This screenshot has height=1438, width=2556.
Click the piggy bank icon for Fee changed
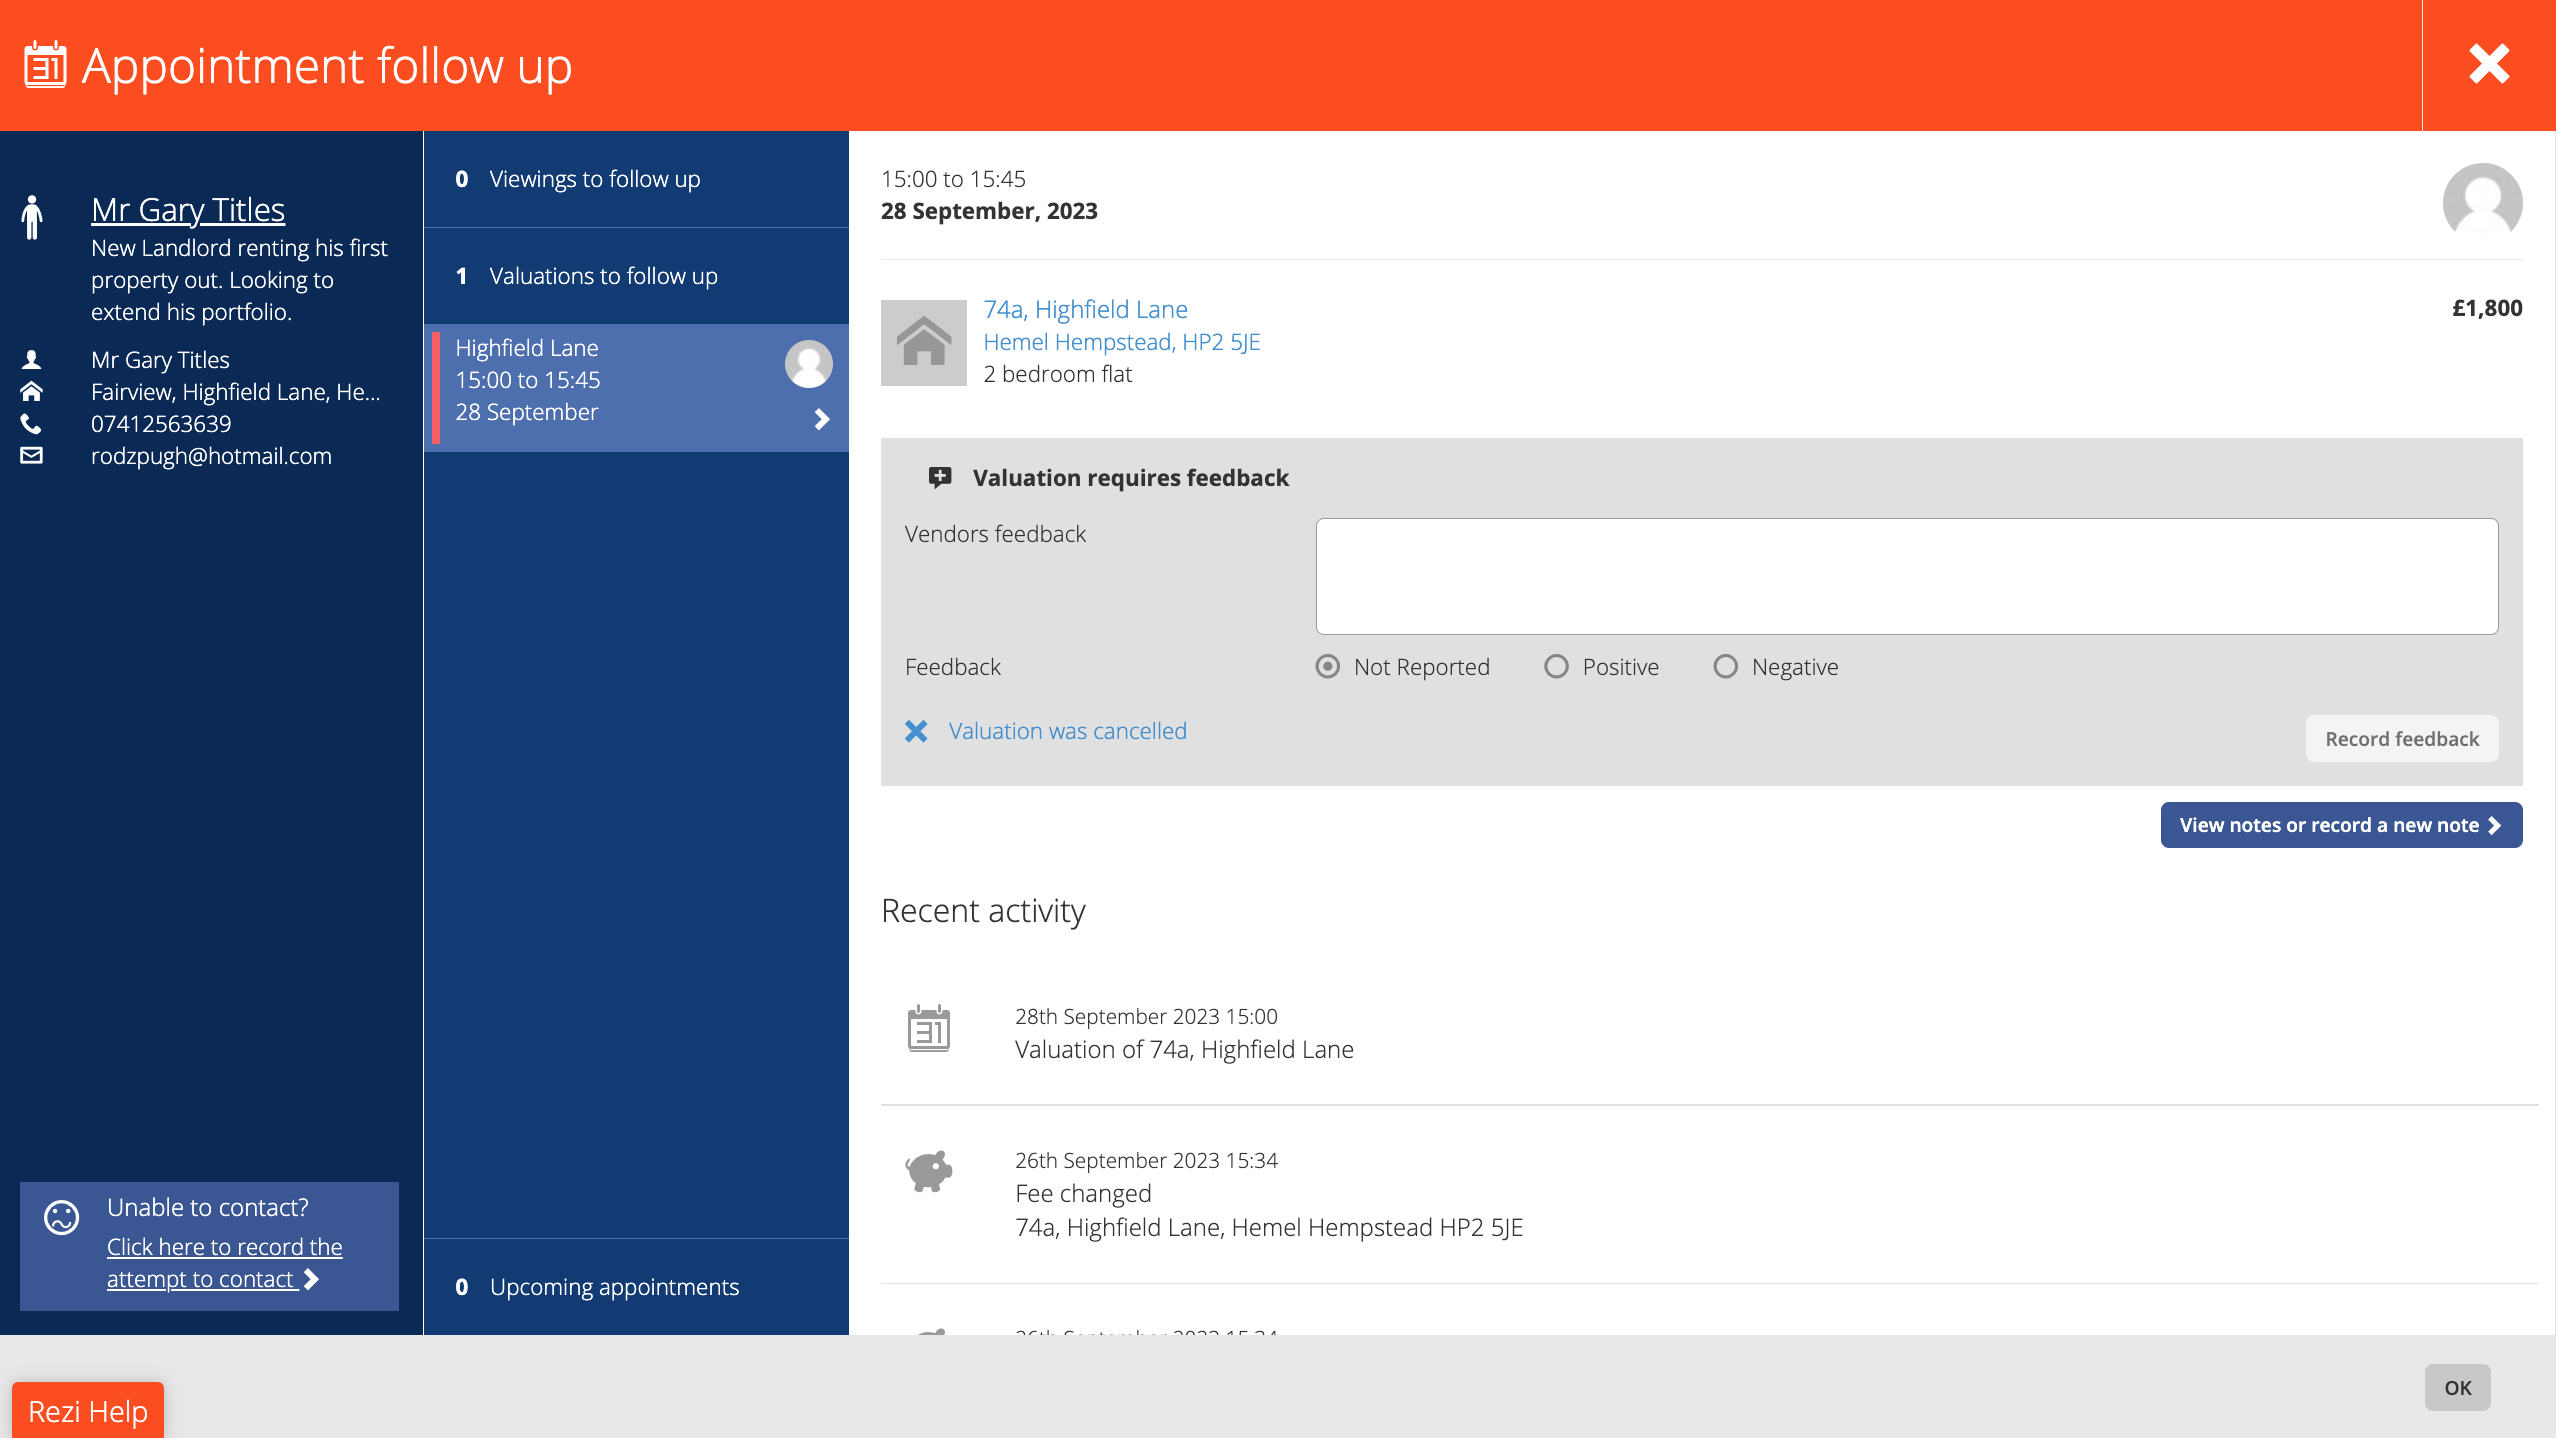tap(929, 1171)
